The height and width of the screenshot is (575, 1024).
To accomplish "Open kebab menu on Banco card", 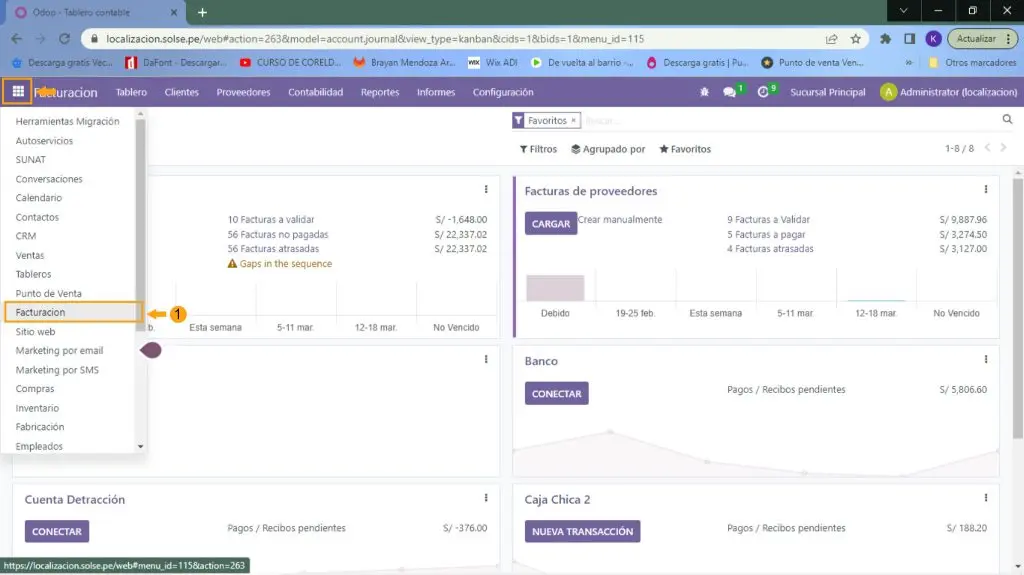I will (x=986, y=360).
